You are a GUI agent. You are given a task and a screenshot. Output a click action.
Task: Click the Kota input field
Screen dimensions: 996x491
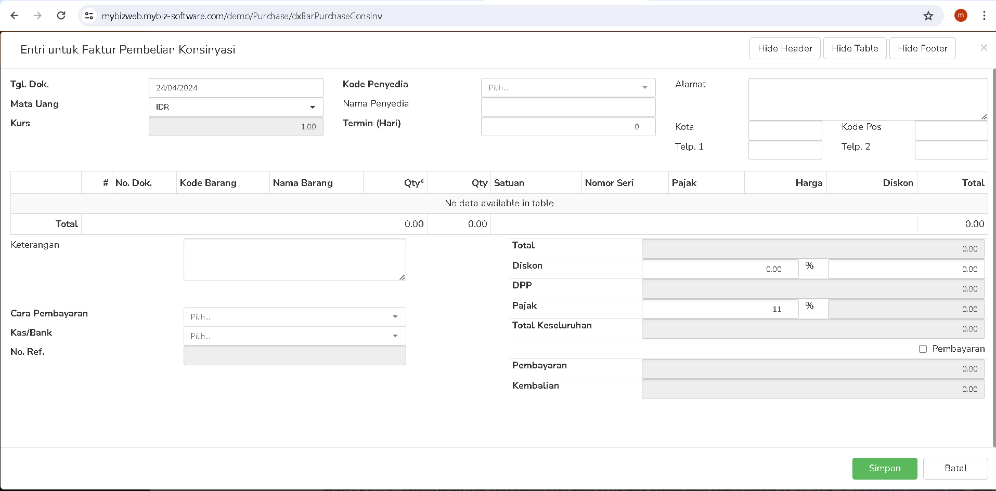coord(785,130)
